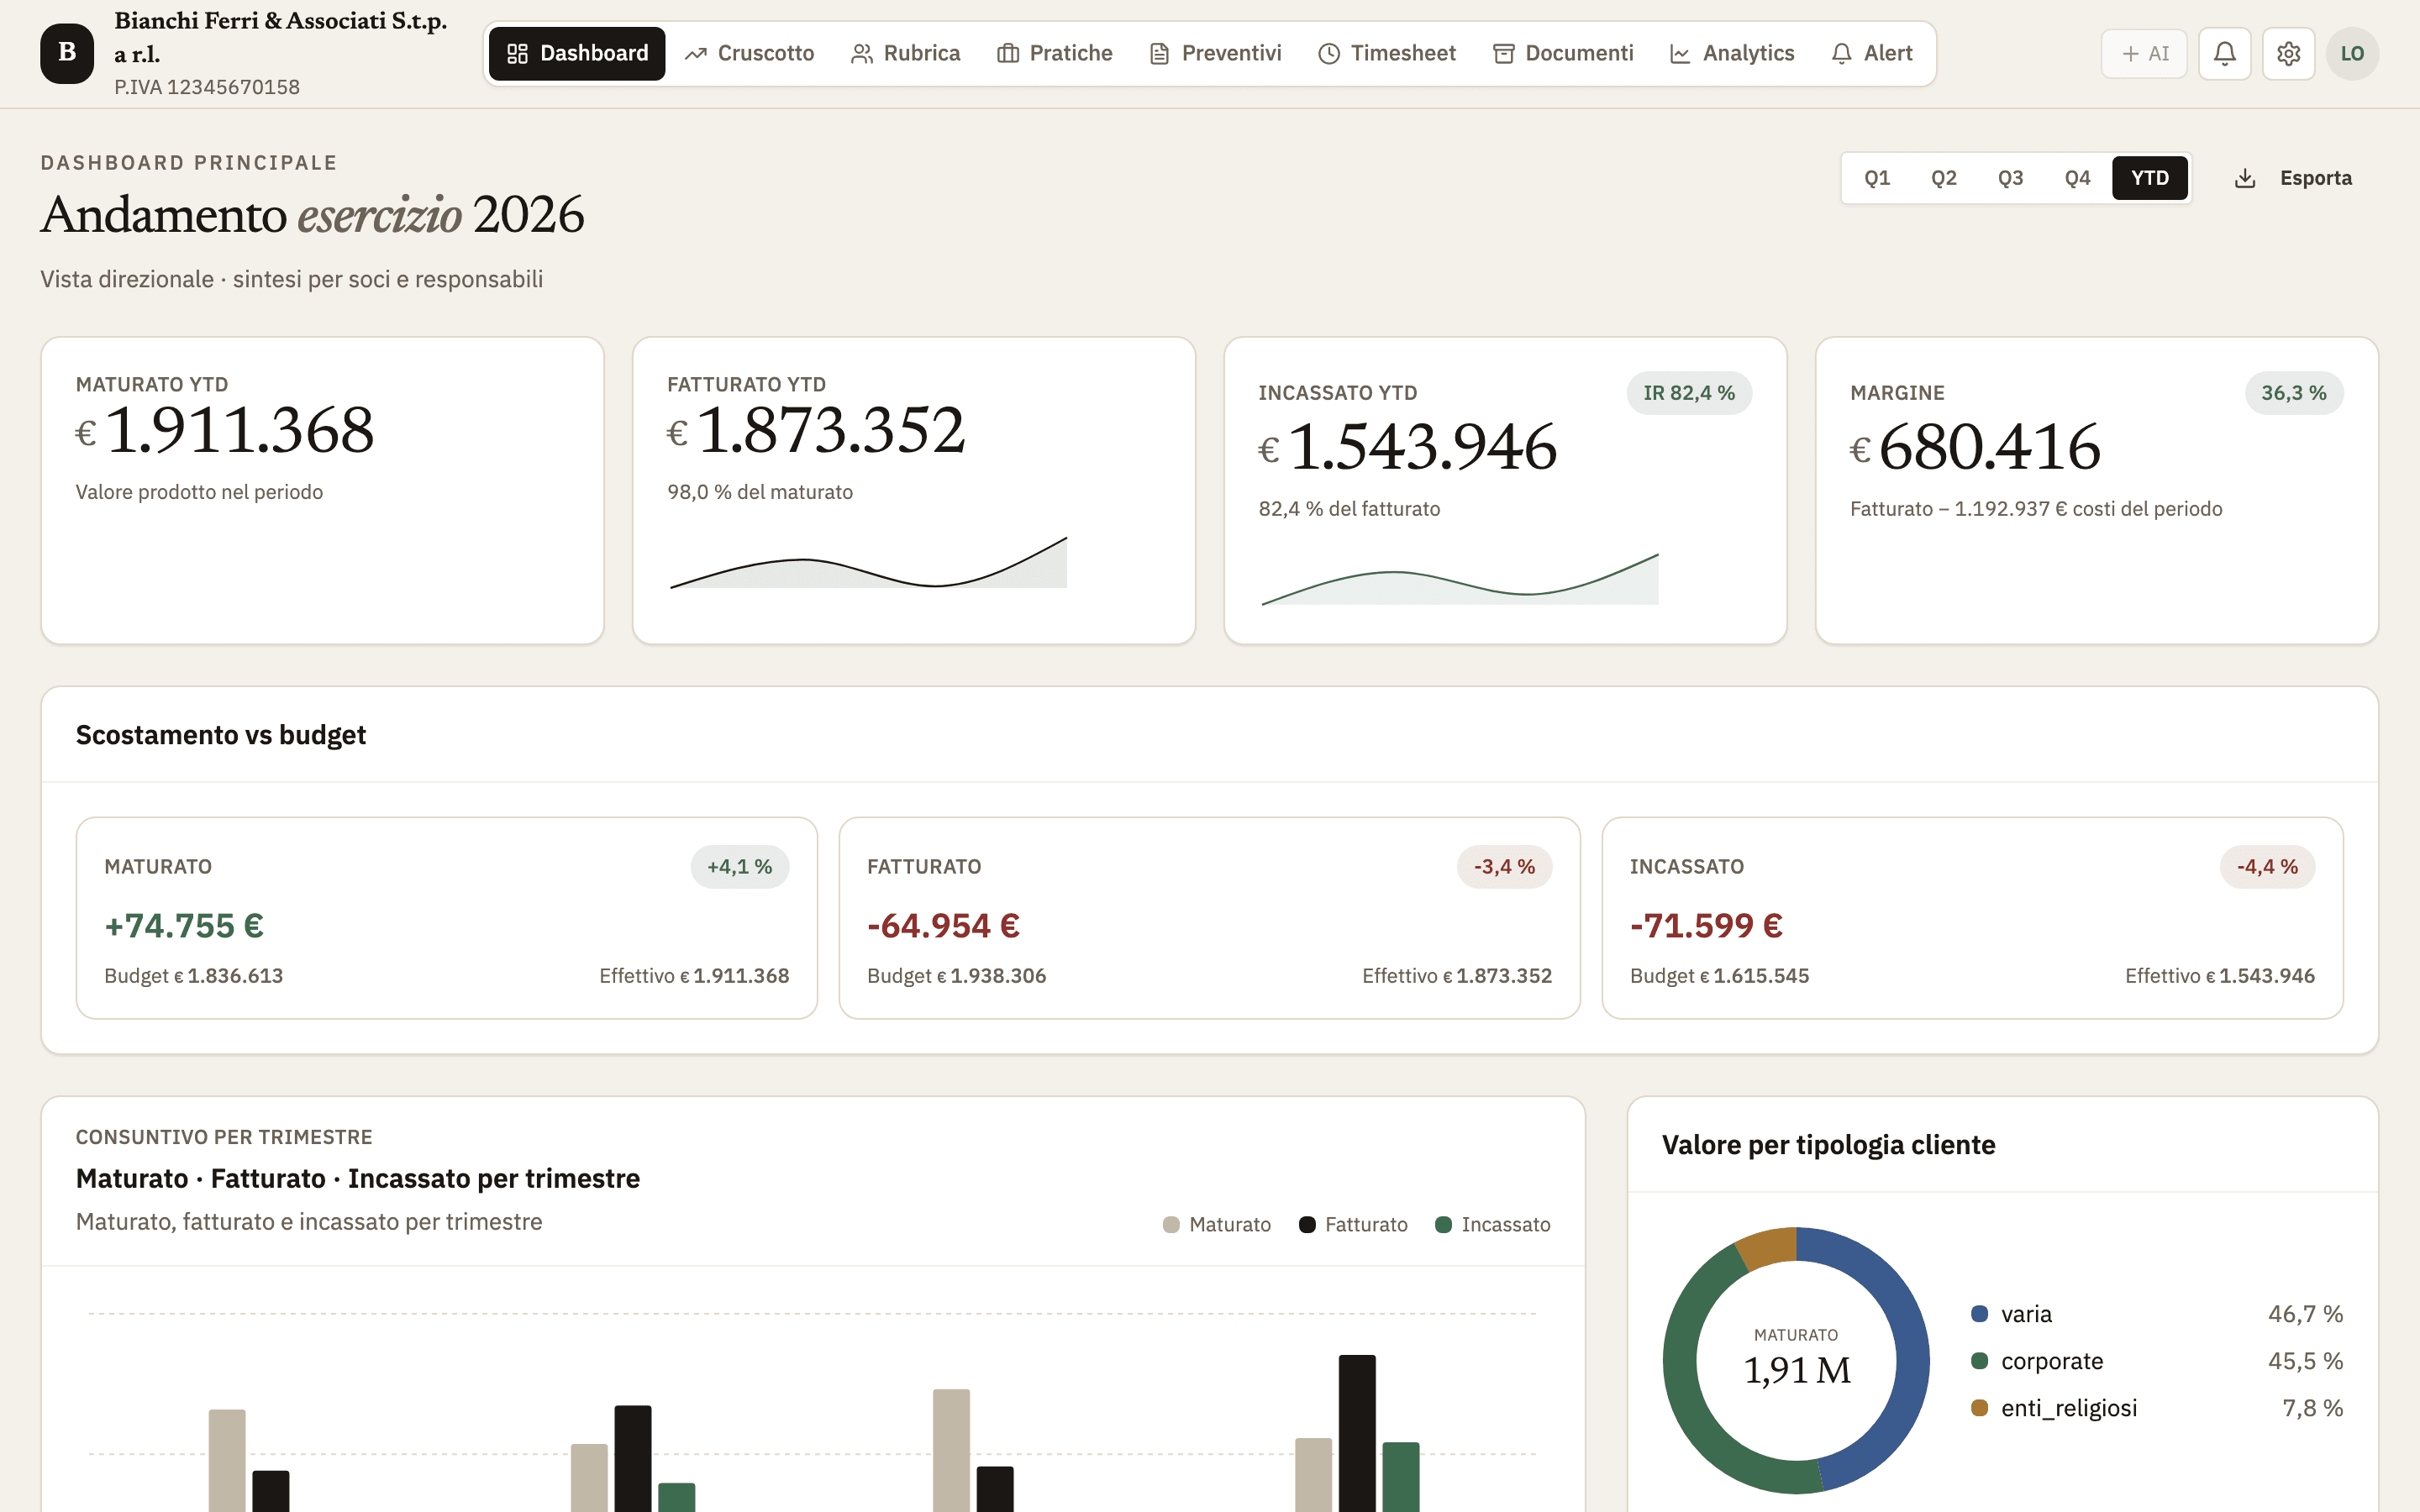Click the € 1.911.368 Maturato YTD value
The width and height of the screenshot is (2420, 1512).
225,431
